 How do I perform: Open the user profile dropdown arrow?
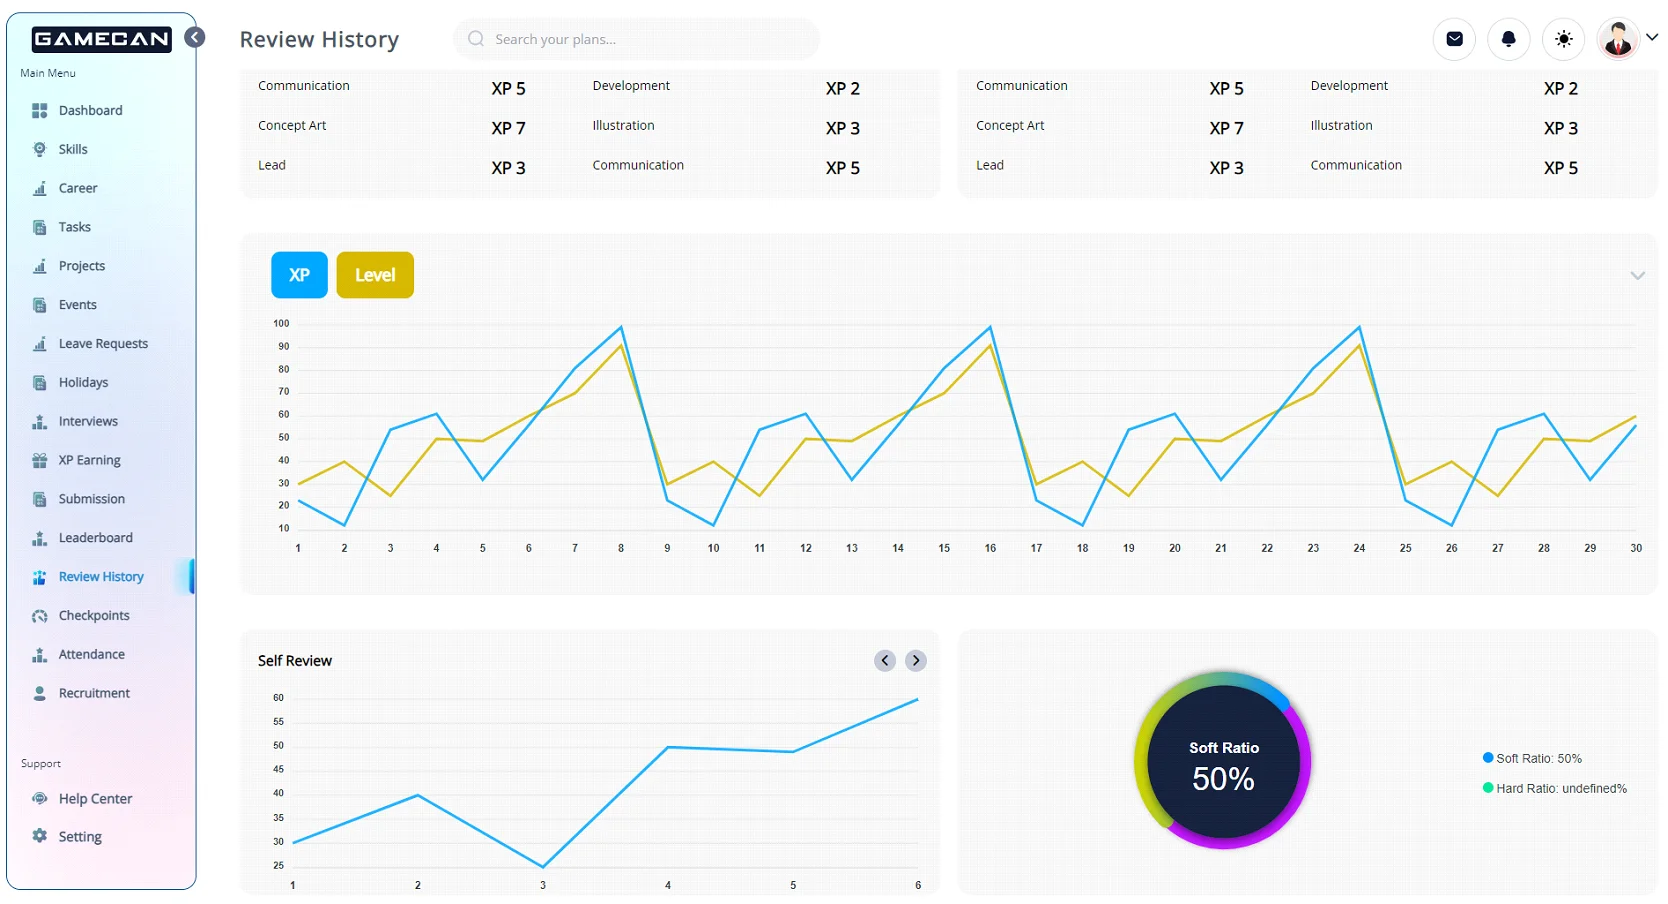pos(1652,37)
